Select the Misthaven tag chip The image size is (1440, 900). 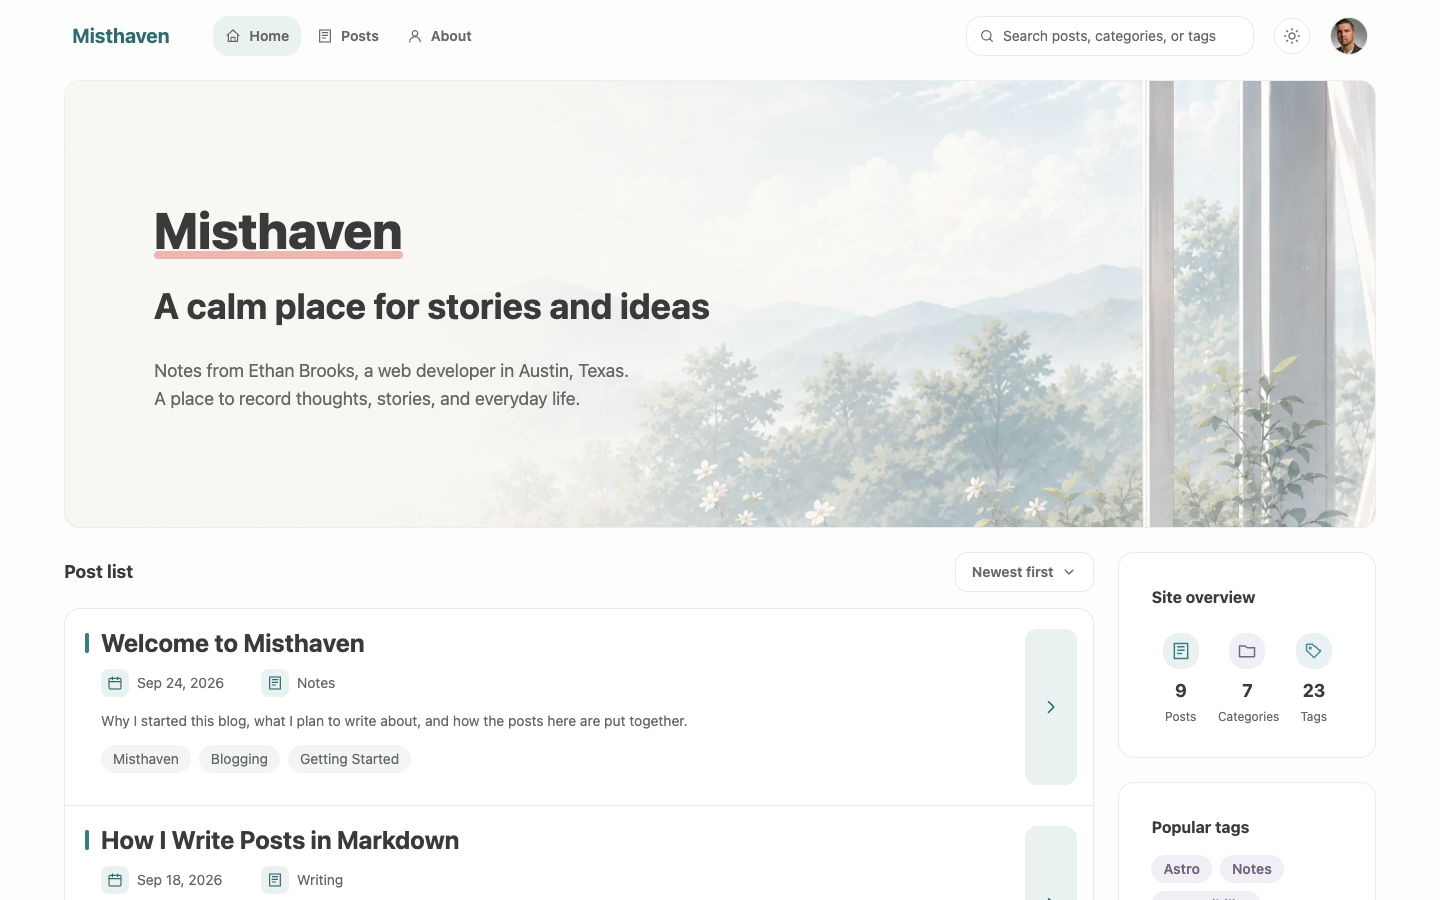coord(146,759)
